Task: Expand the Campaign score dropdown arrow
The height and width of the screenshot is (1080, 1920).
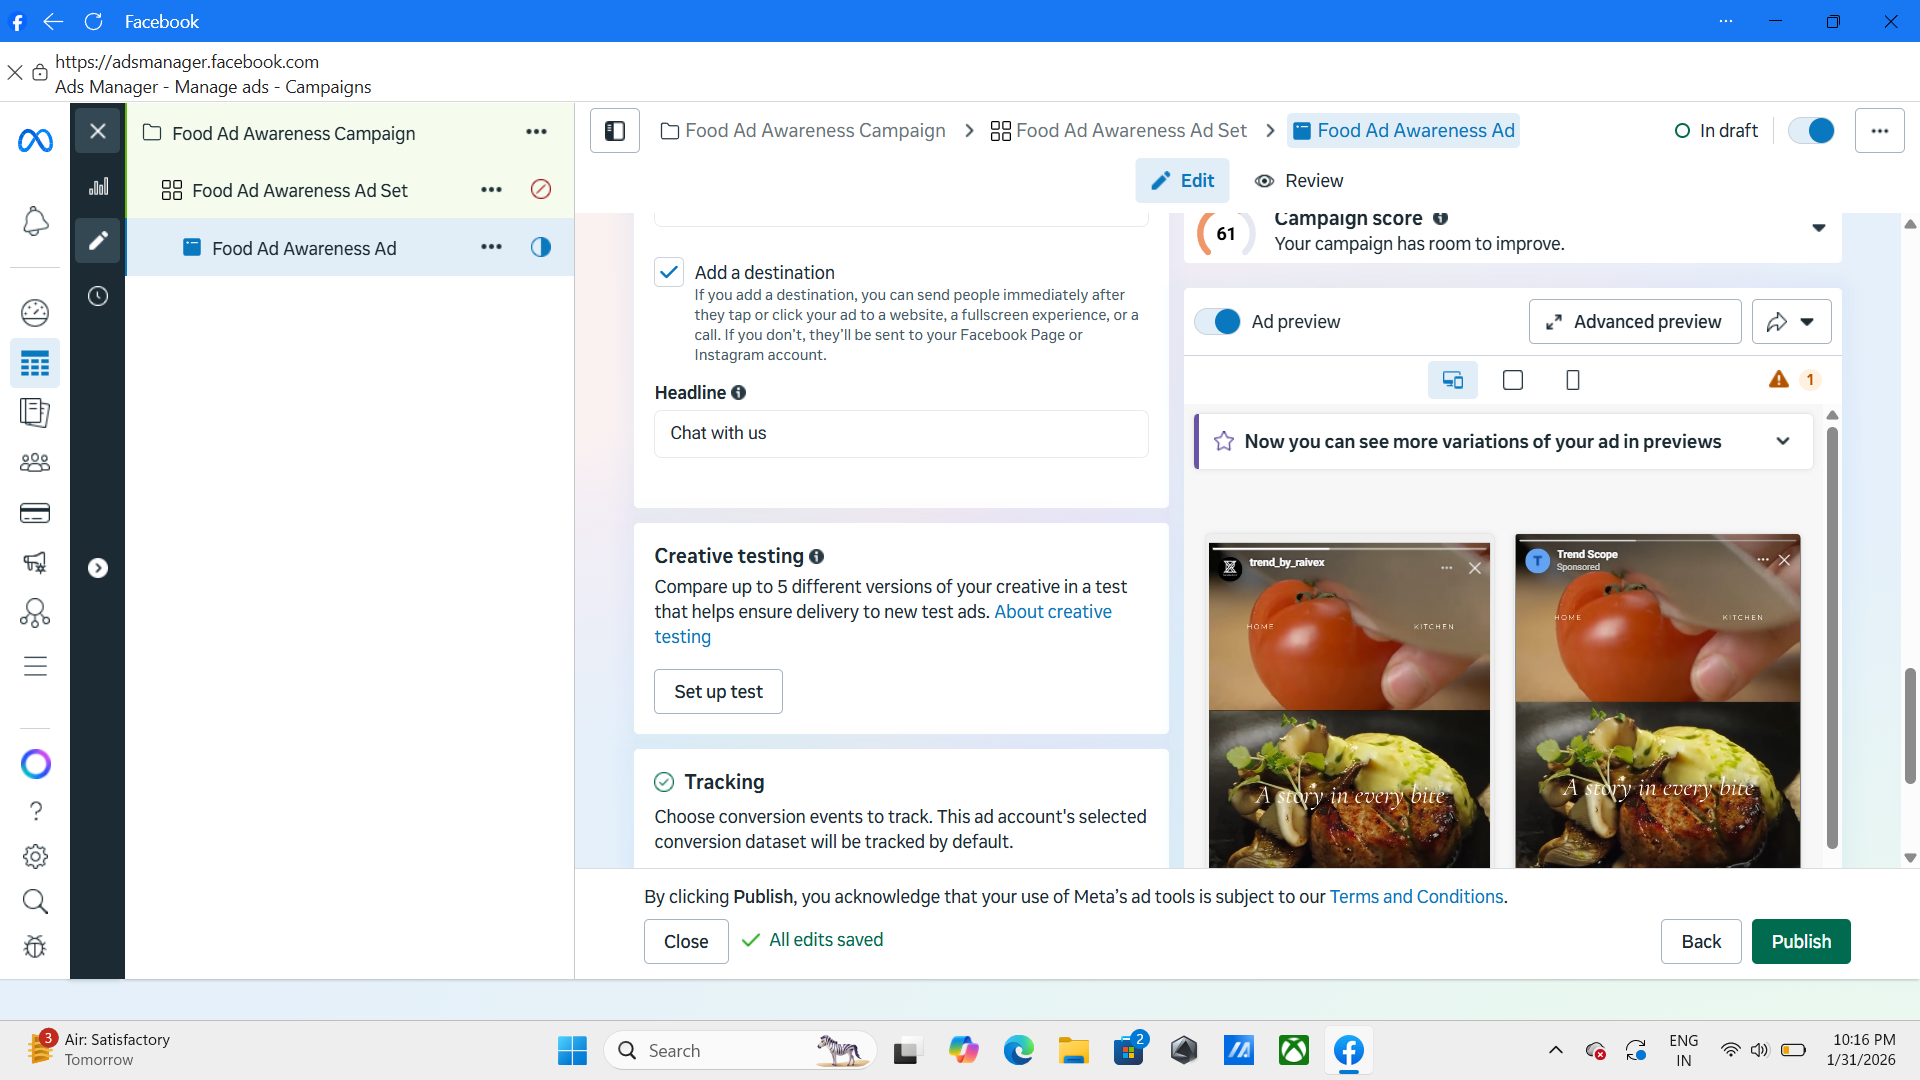Action: pos(1819,229)
